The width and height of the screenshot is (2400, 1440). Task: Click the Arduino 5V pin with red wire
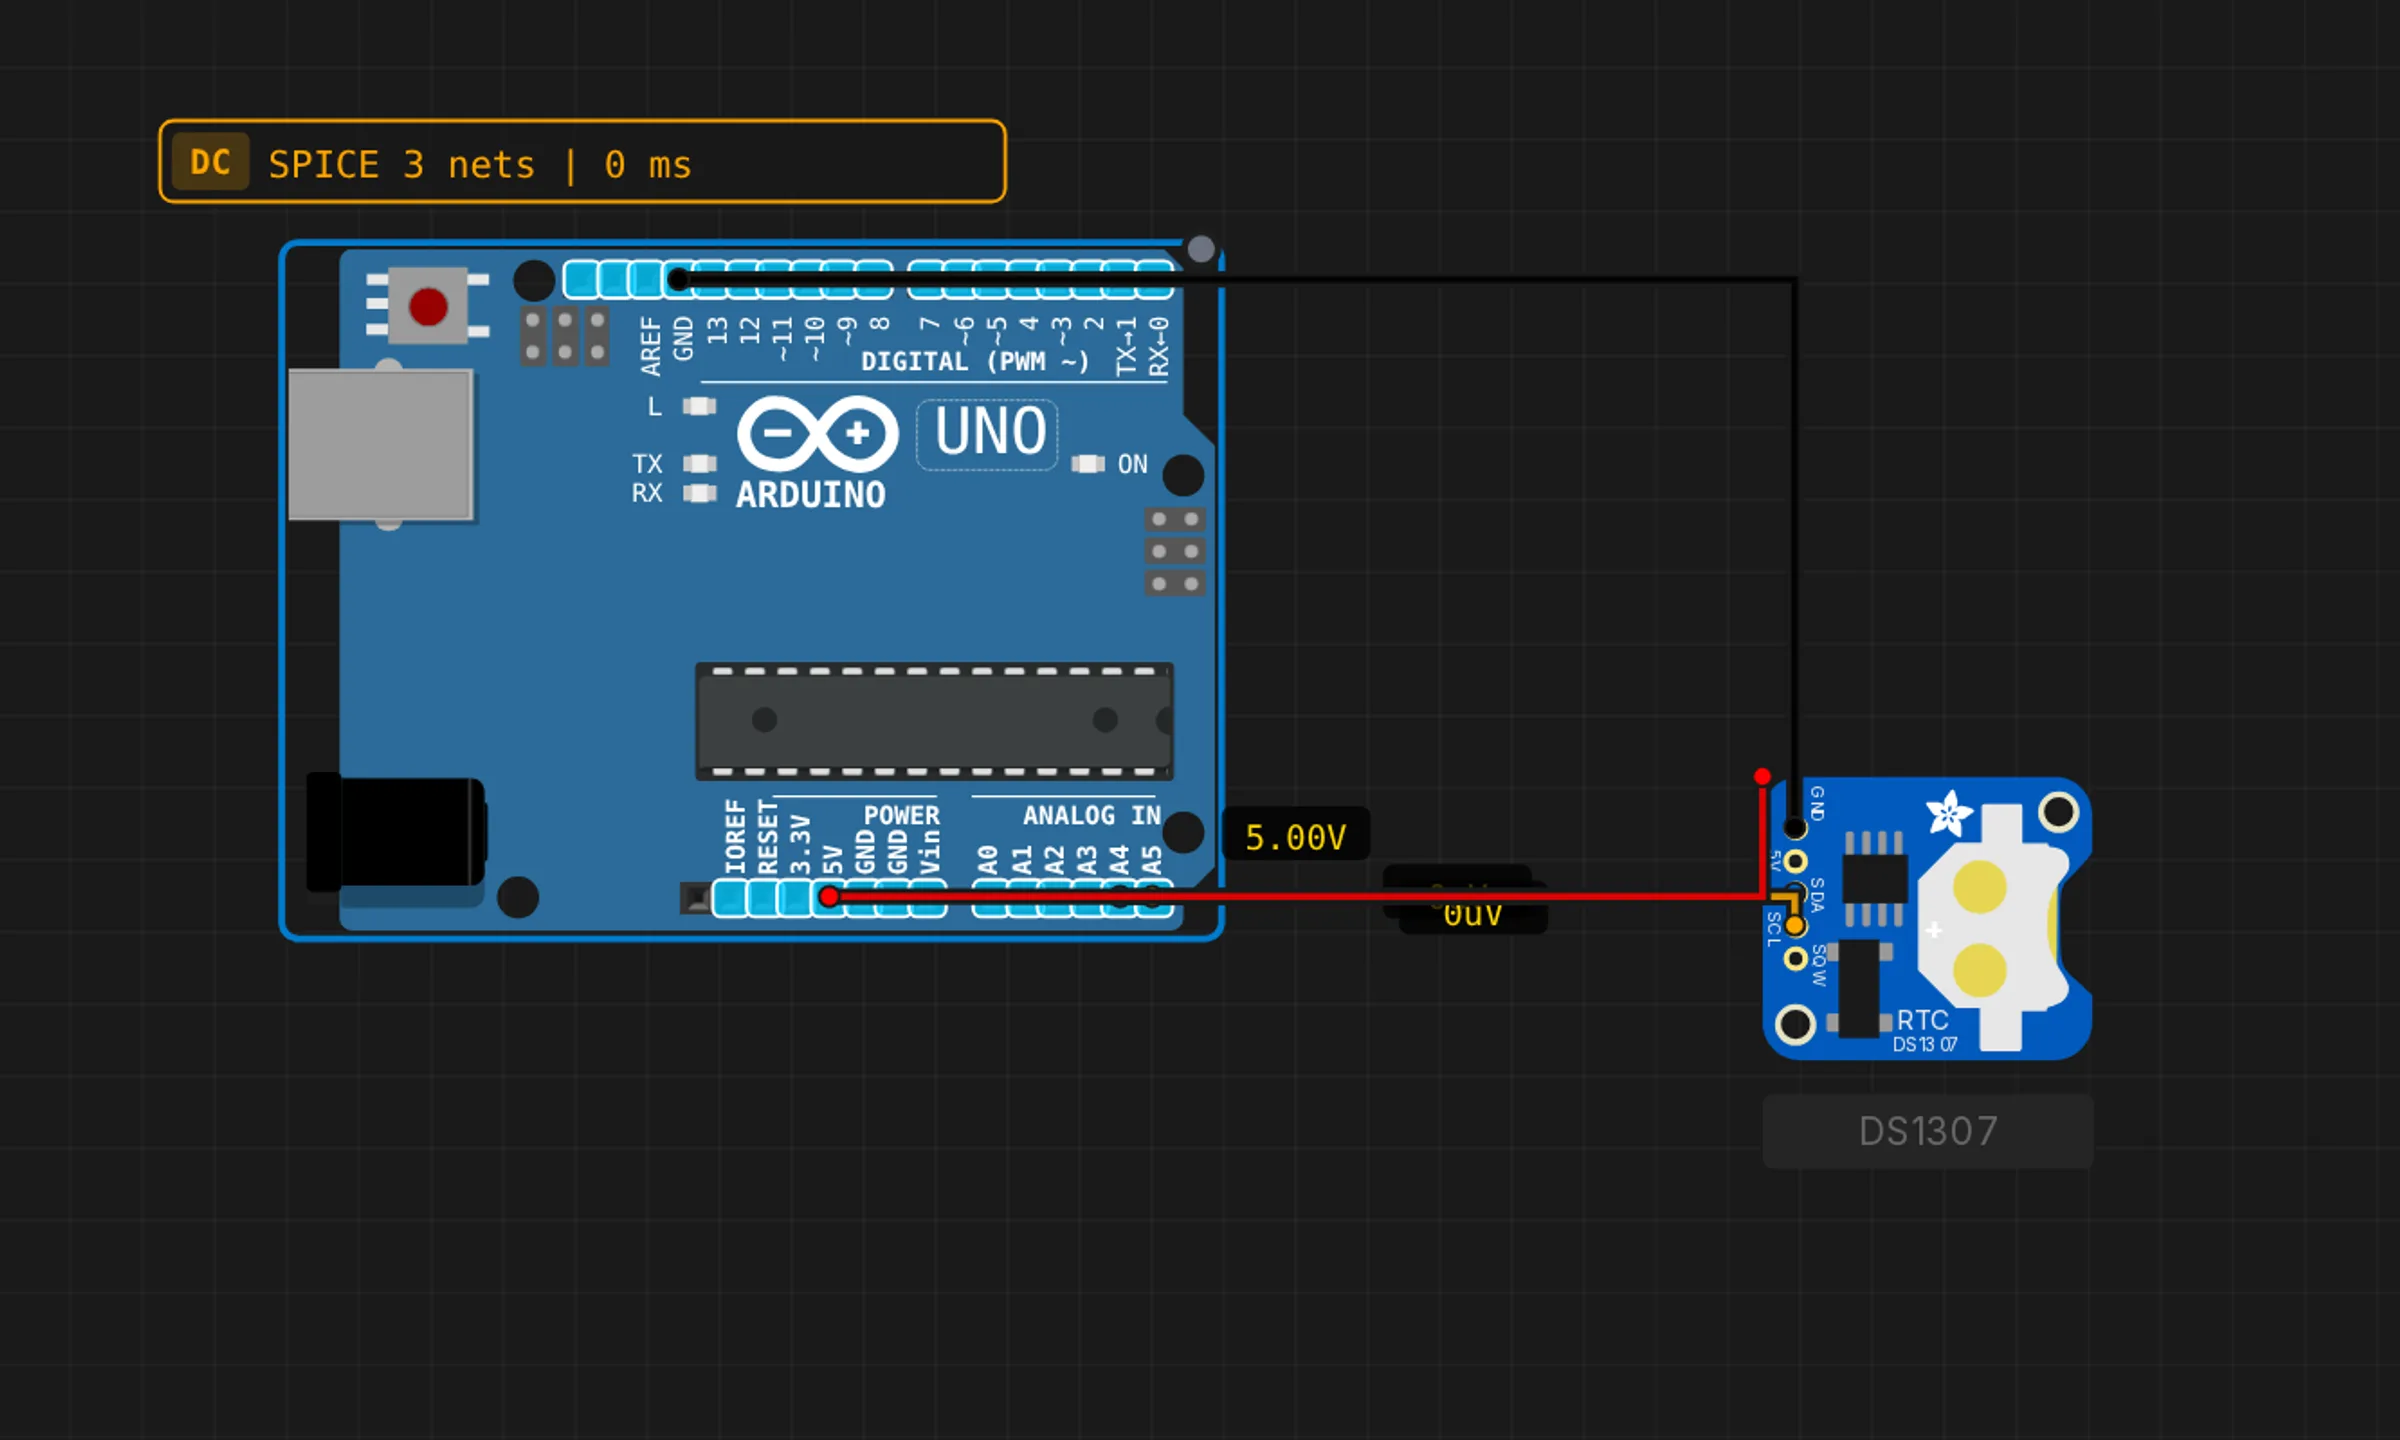pyautogui.click(x=828, y=897)
